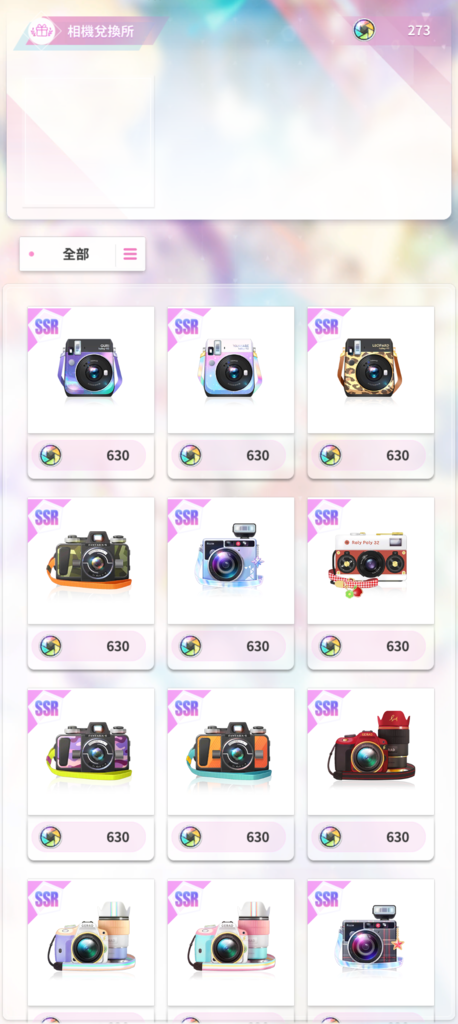Tap the lens currency icon beside 273
The image size is (458, 1024).
tap(365, 30)
